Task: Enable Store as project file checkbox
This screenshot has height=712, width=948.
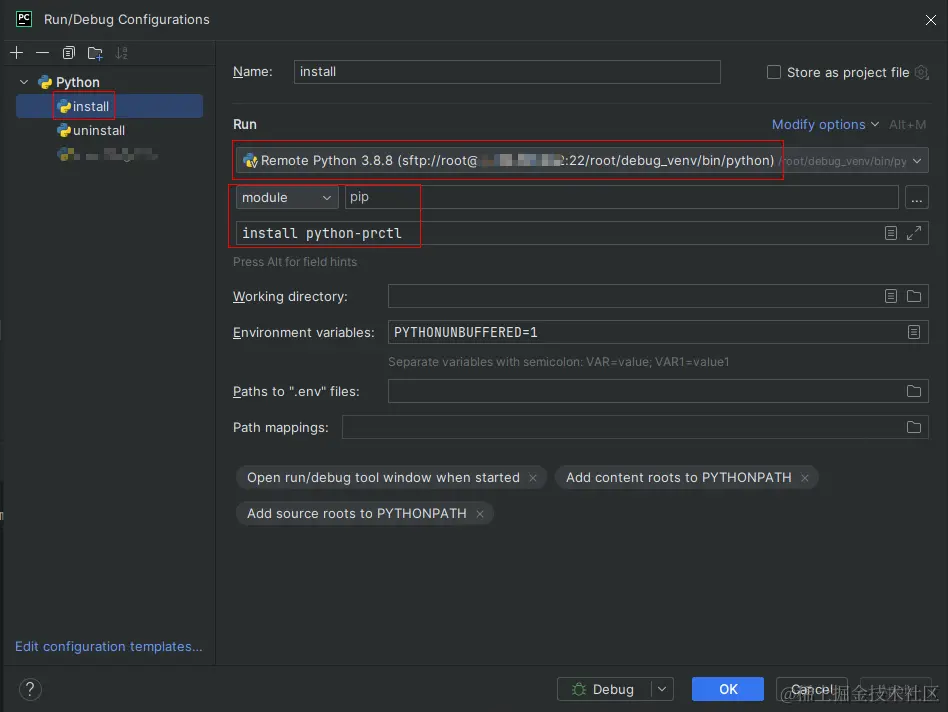Action: [773, 73]
